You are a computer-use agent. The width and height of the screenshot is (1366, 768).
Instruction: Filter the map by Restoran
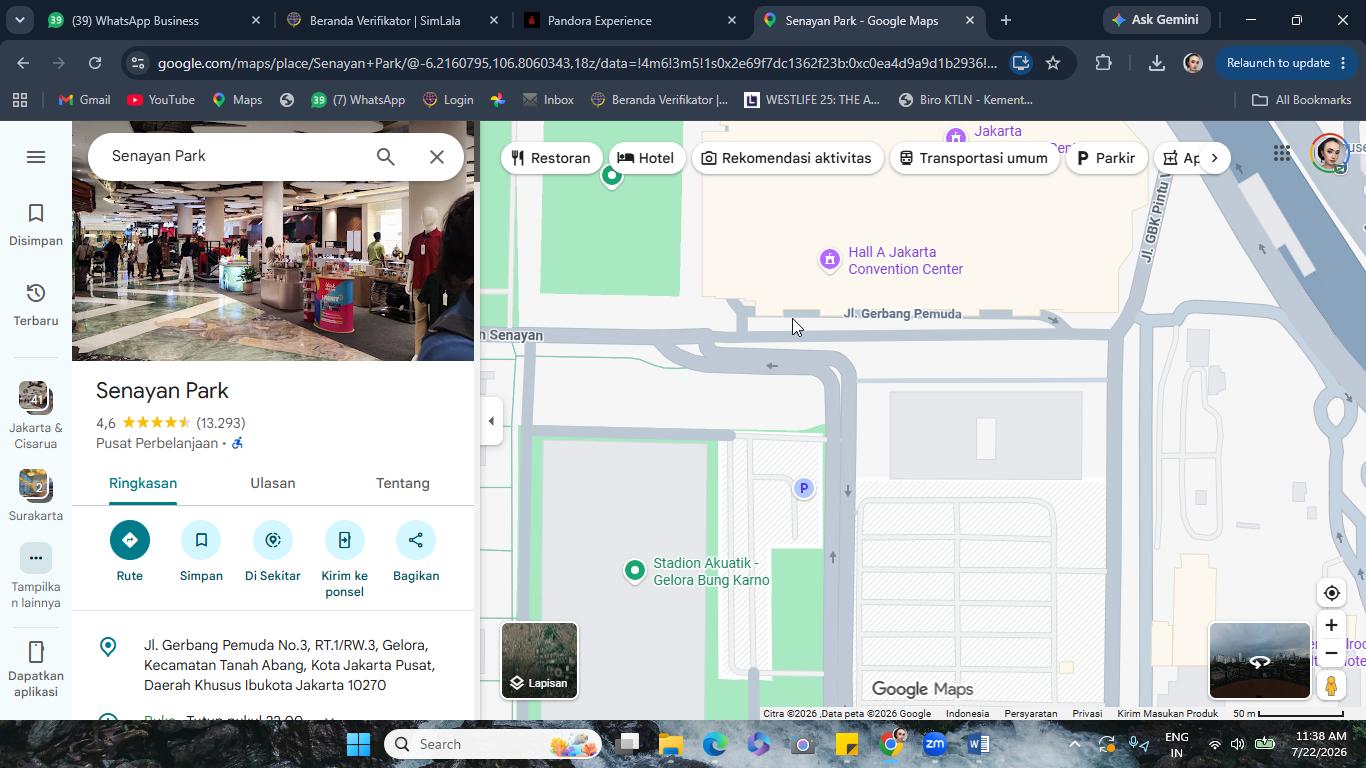(551, 158)
